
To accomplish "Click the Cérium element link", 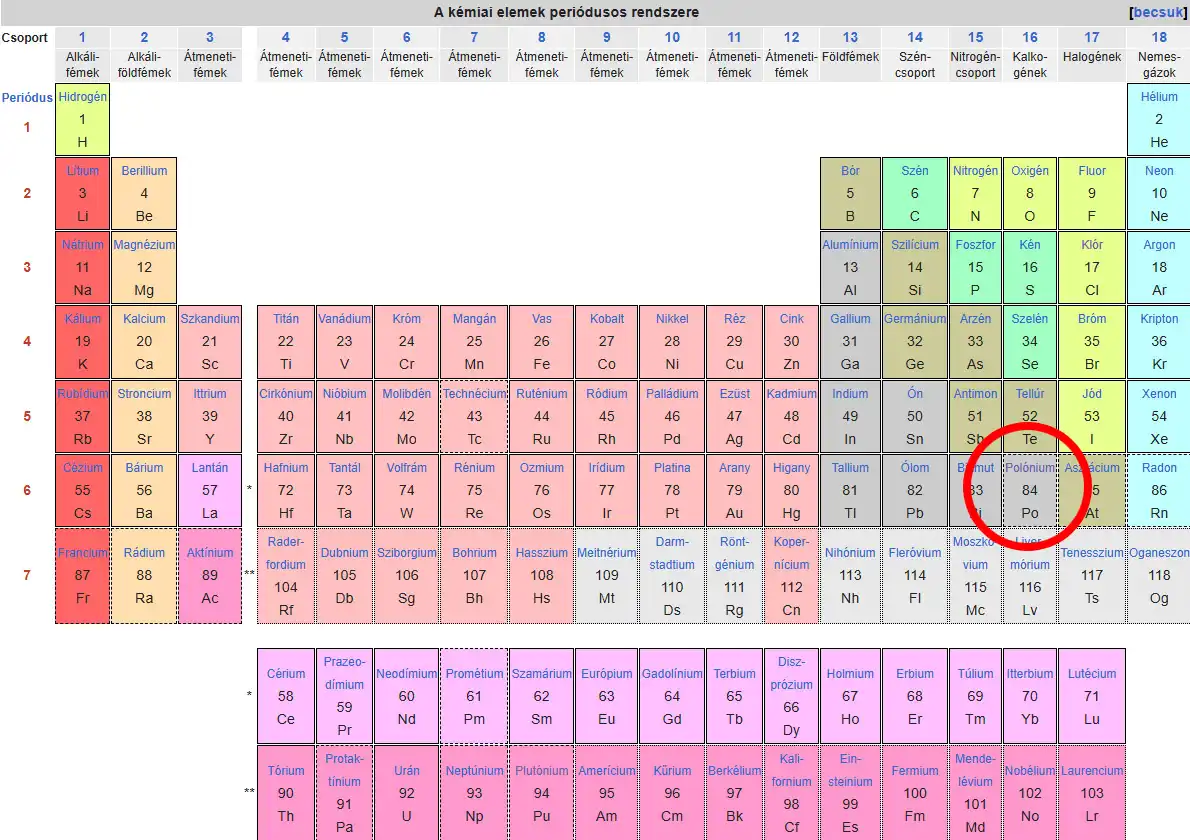I will 285,673.
